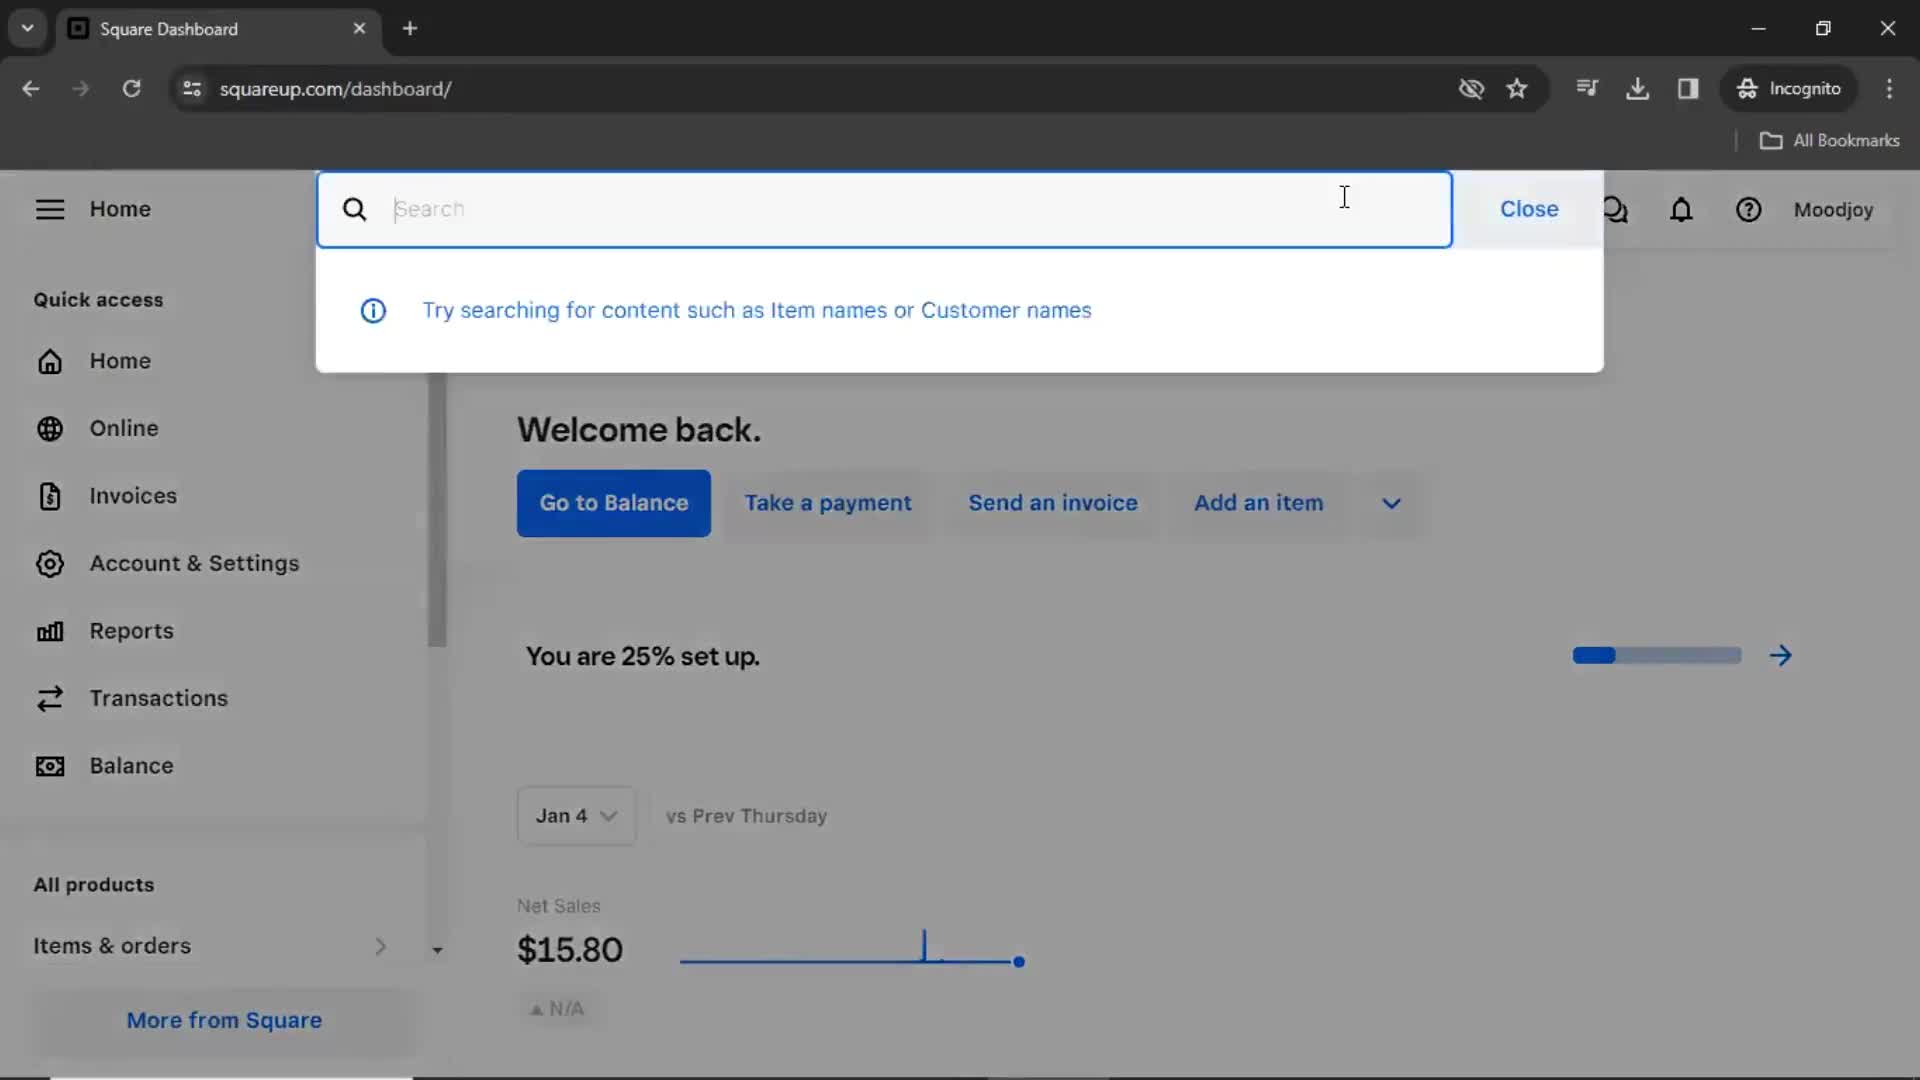Screen dimensions: 1920x1080
Task: Click Go to Balance button
Action: [x=614, y=503]
